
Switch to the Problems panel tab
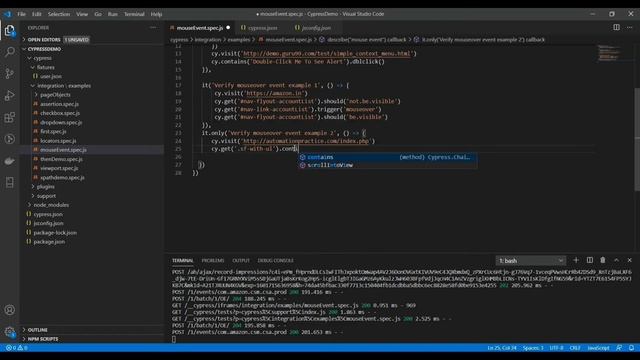click(x=213, y=260)
